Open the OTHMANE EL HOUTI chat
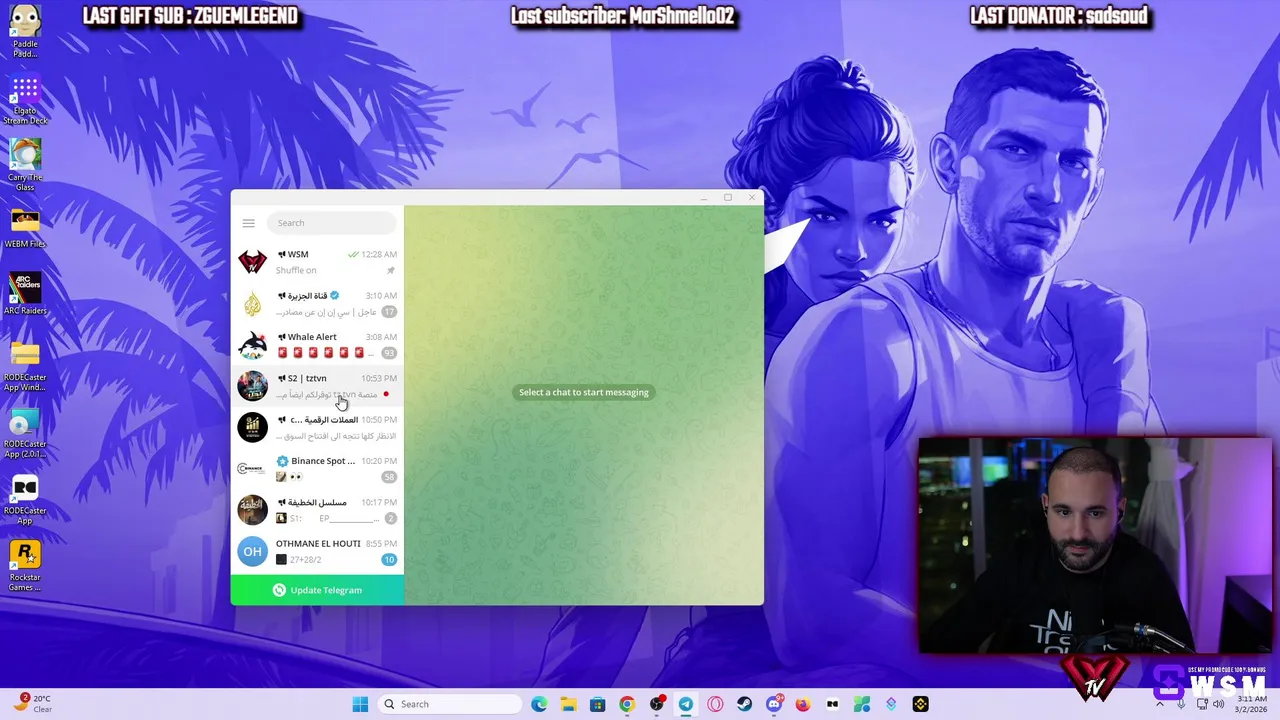The width and height of the screenshot is (1280, 720). click(x=318, y=551)
